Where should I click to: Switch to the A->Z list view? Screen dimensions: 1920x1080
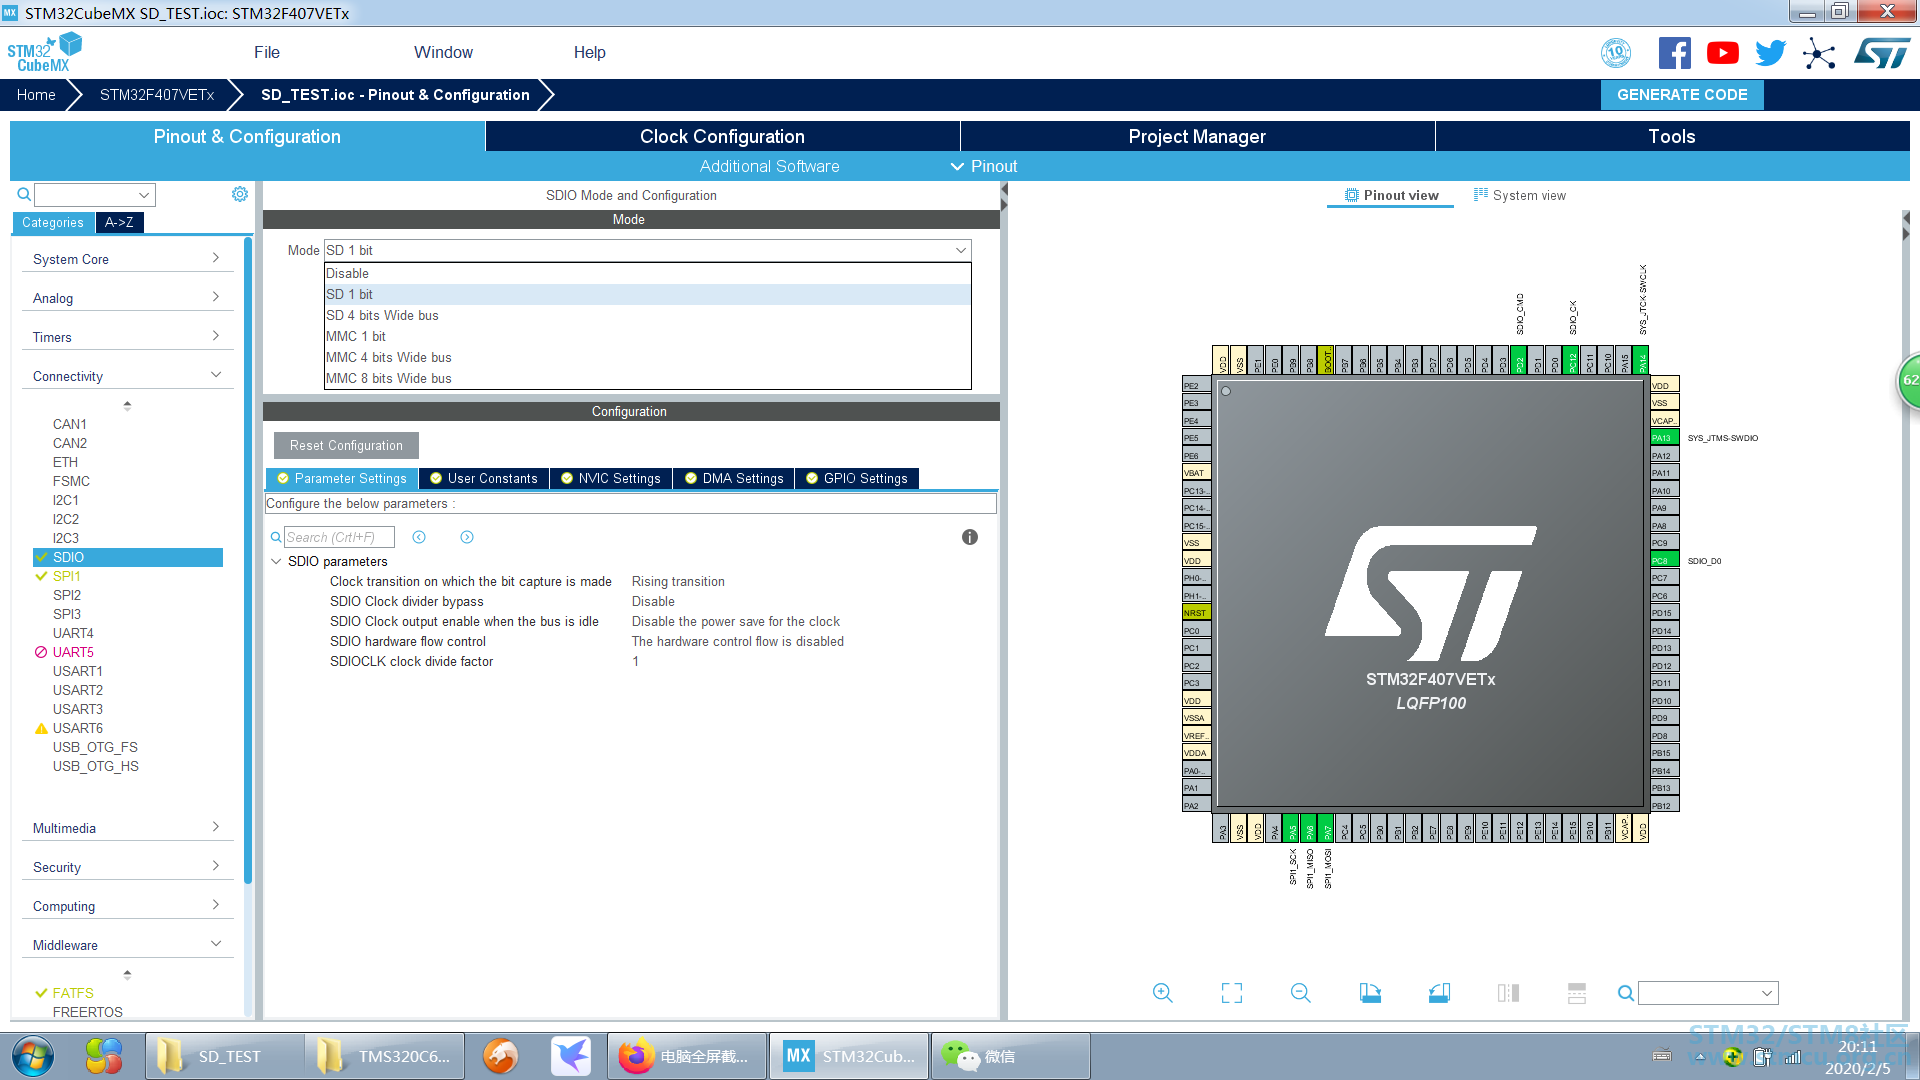[x=119, y=223]
